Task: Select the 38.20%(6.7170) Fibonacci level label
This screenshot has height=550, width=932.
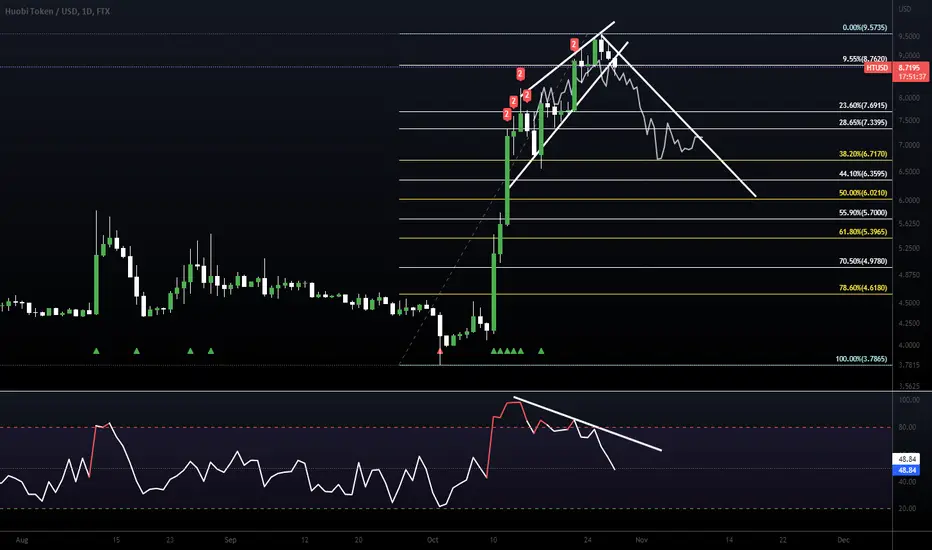Action: coord(863,154)
